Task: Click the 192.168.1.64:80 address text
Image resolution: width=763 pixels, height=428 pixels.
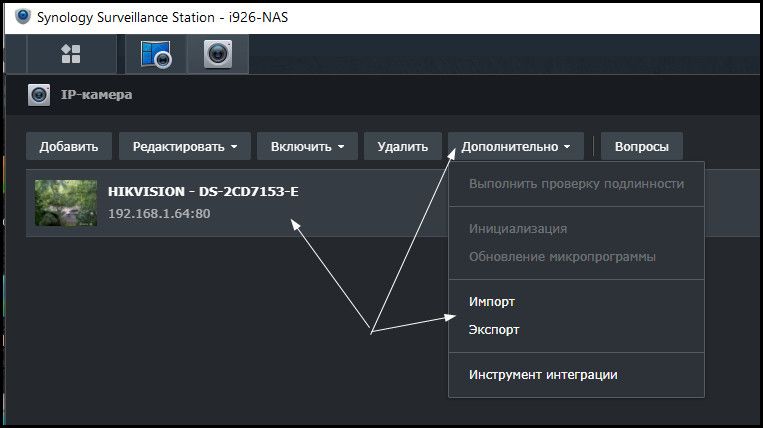Action: [158, 214]
